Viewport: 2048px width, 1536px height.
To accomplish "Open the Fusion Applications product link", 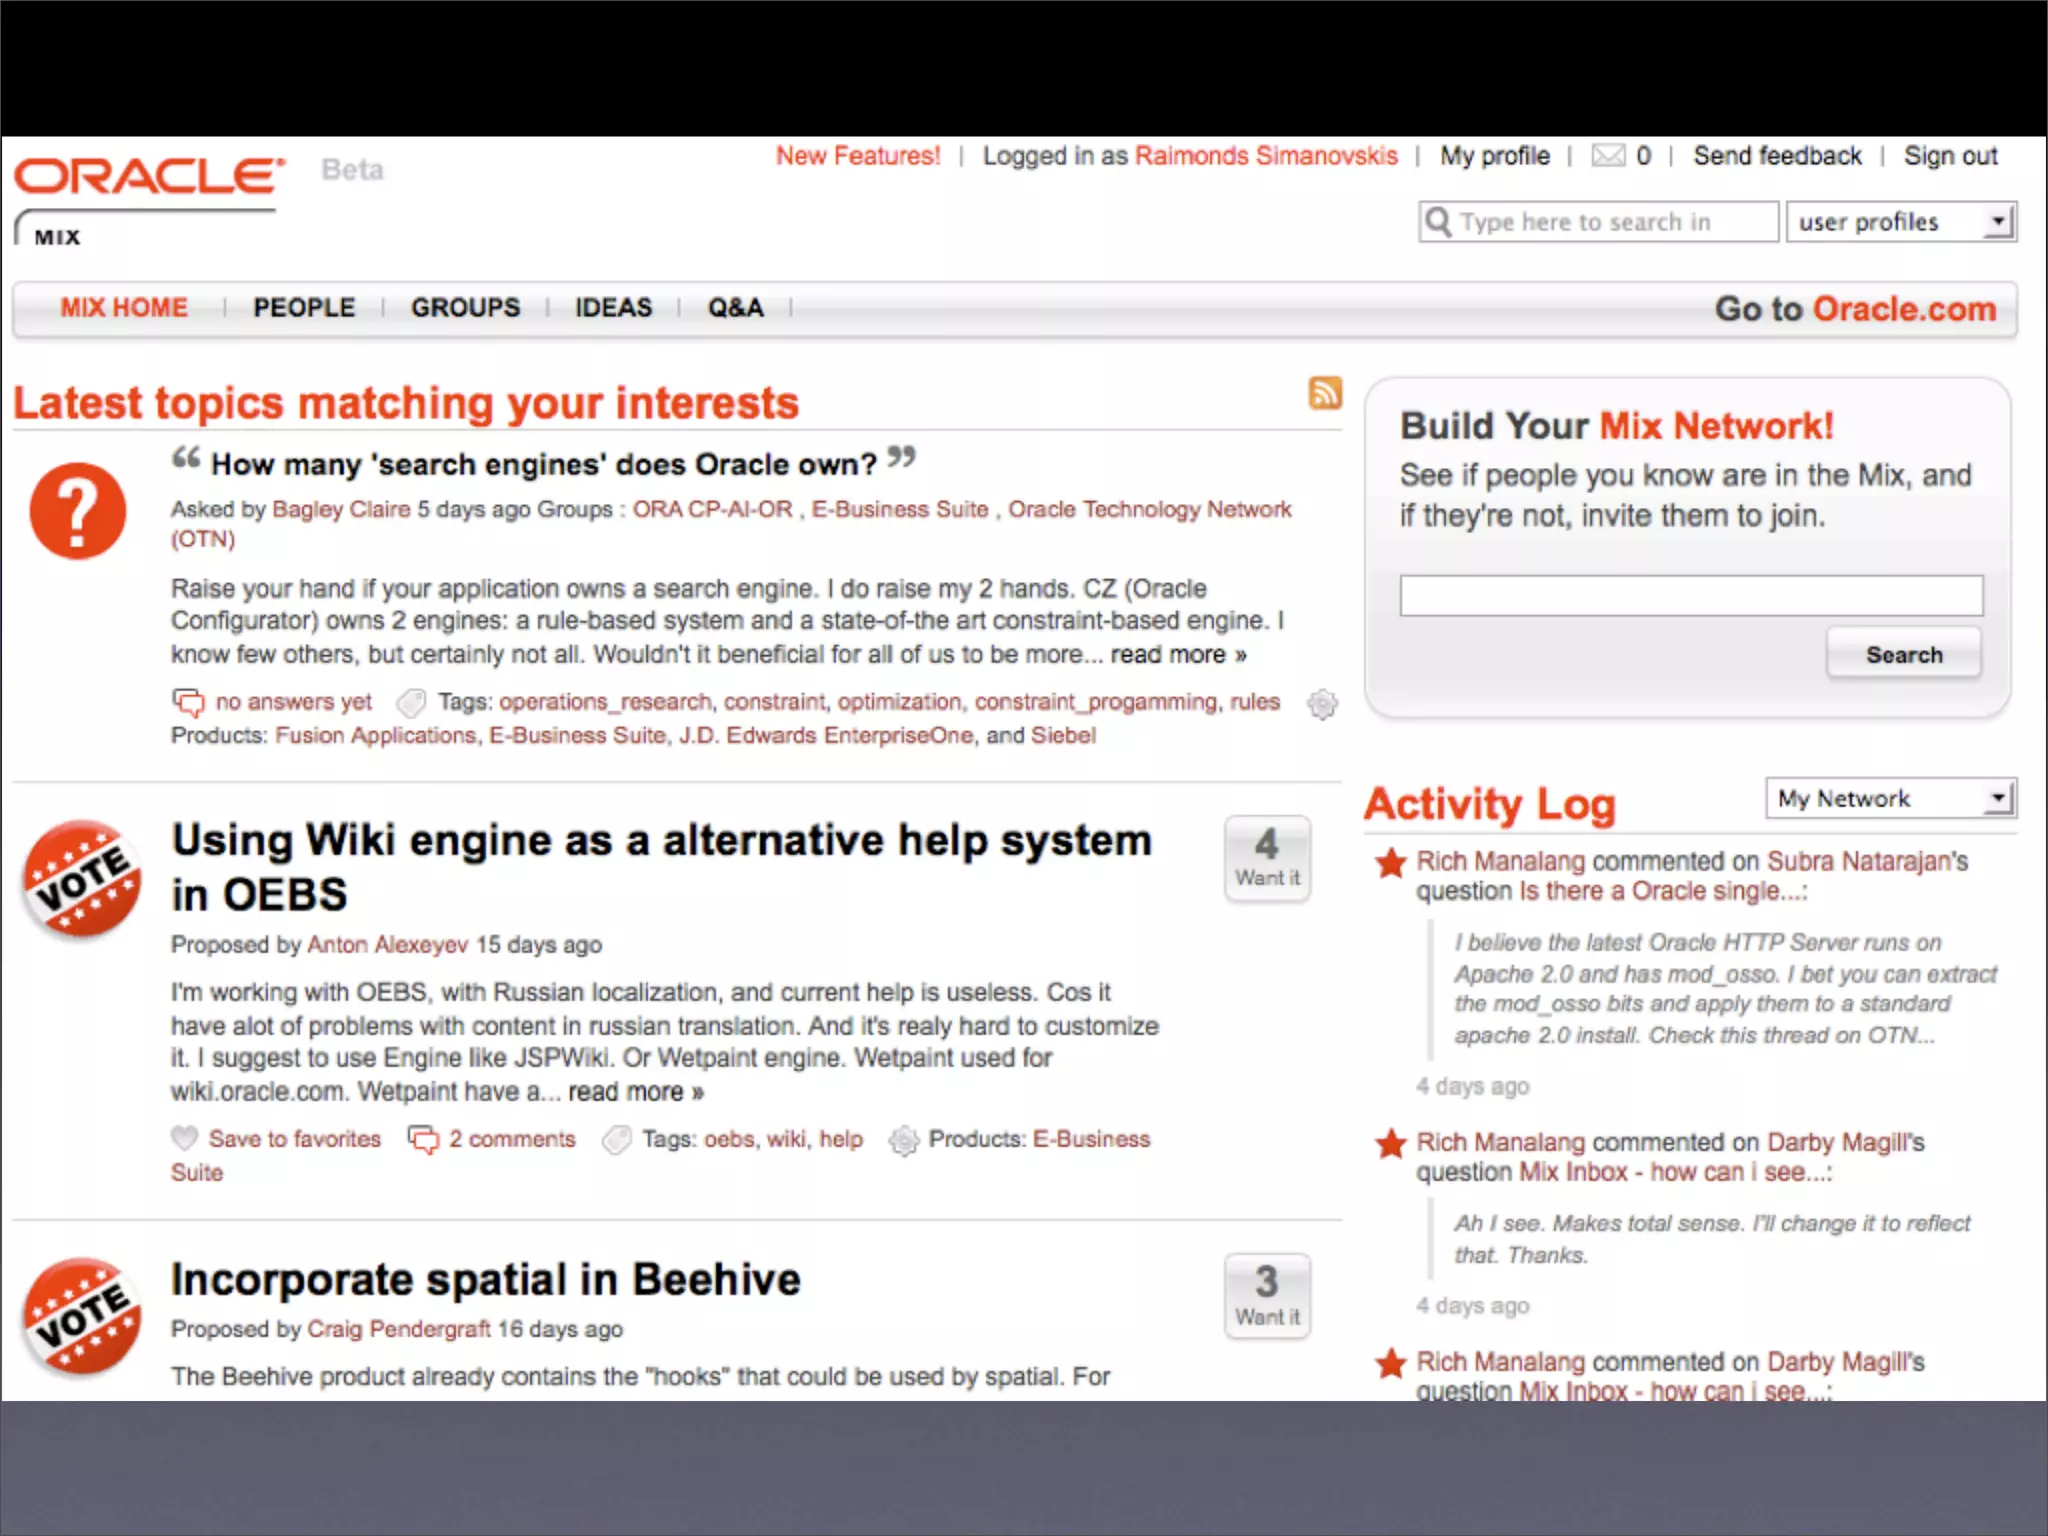I will pyautogui.click(x=376, y=735).
